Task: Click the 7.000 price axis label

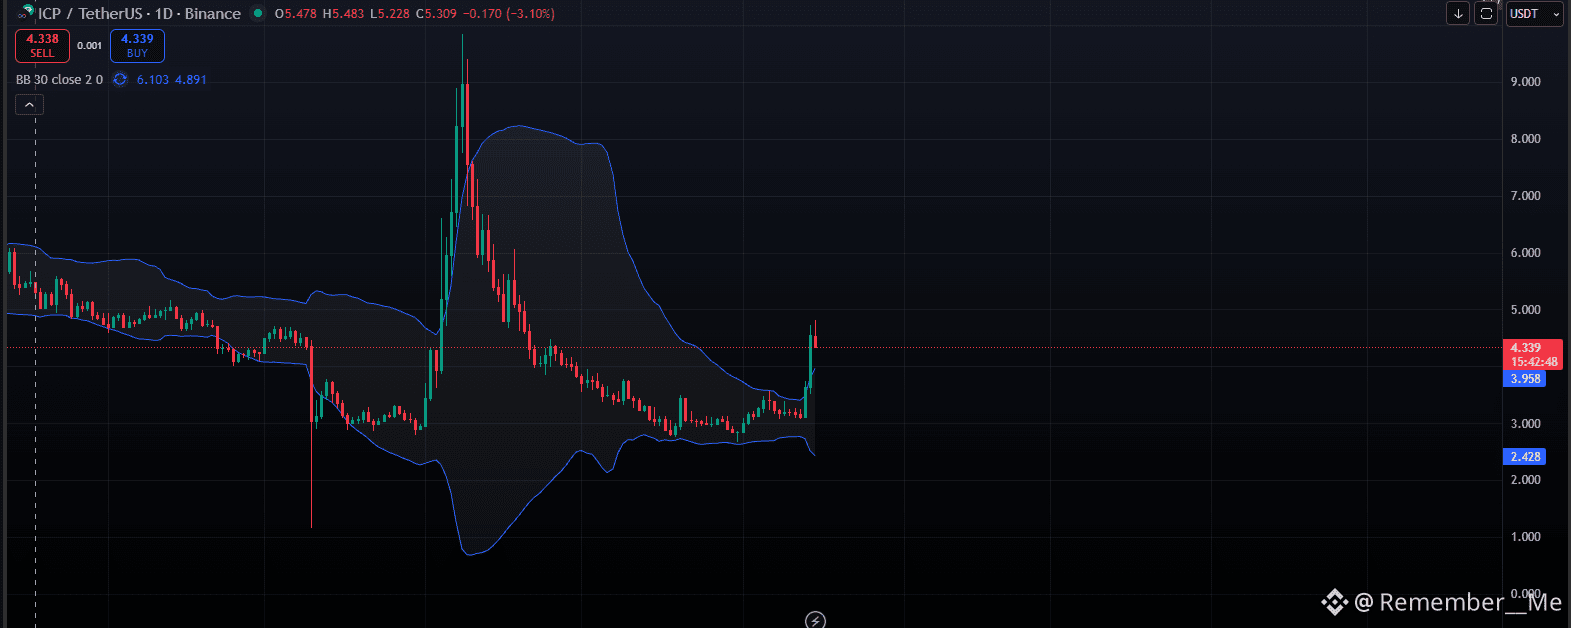Action: click(1525, 196)
